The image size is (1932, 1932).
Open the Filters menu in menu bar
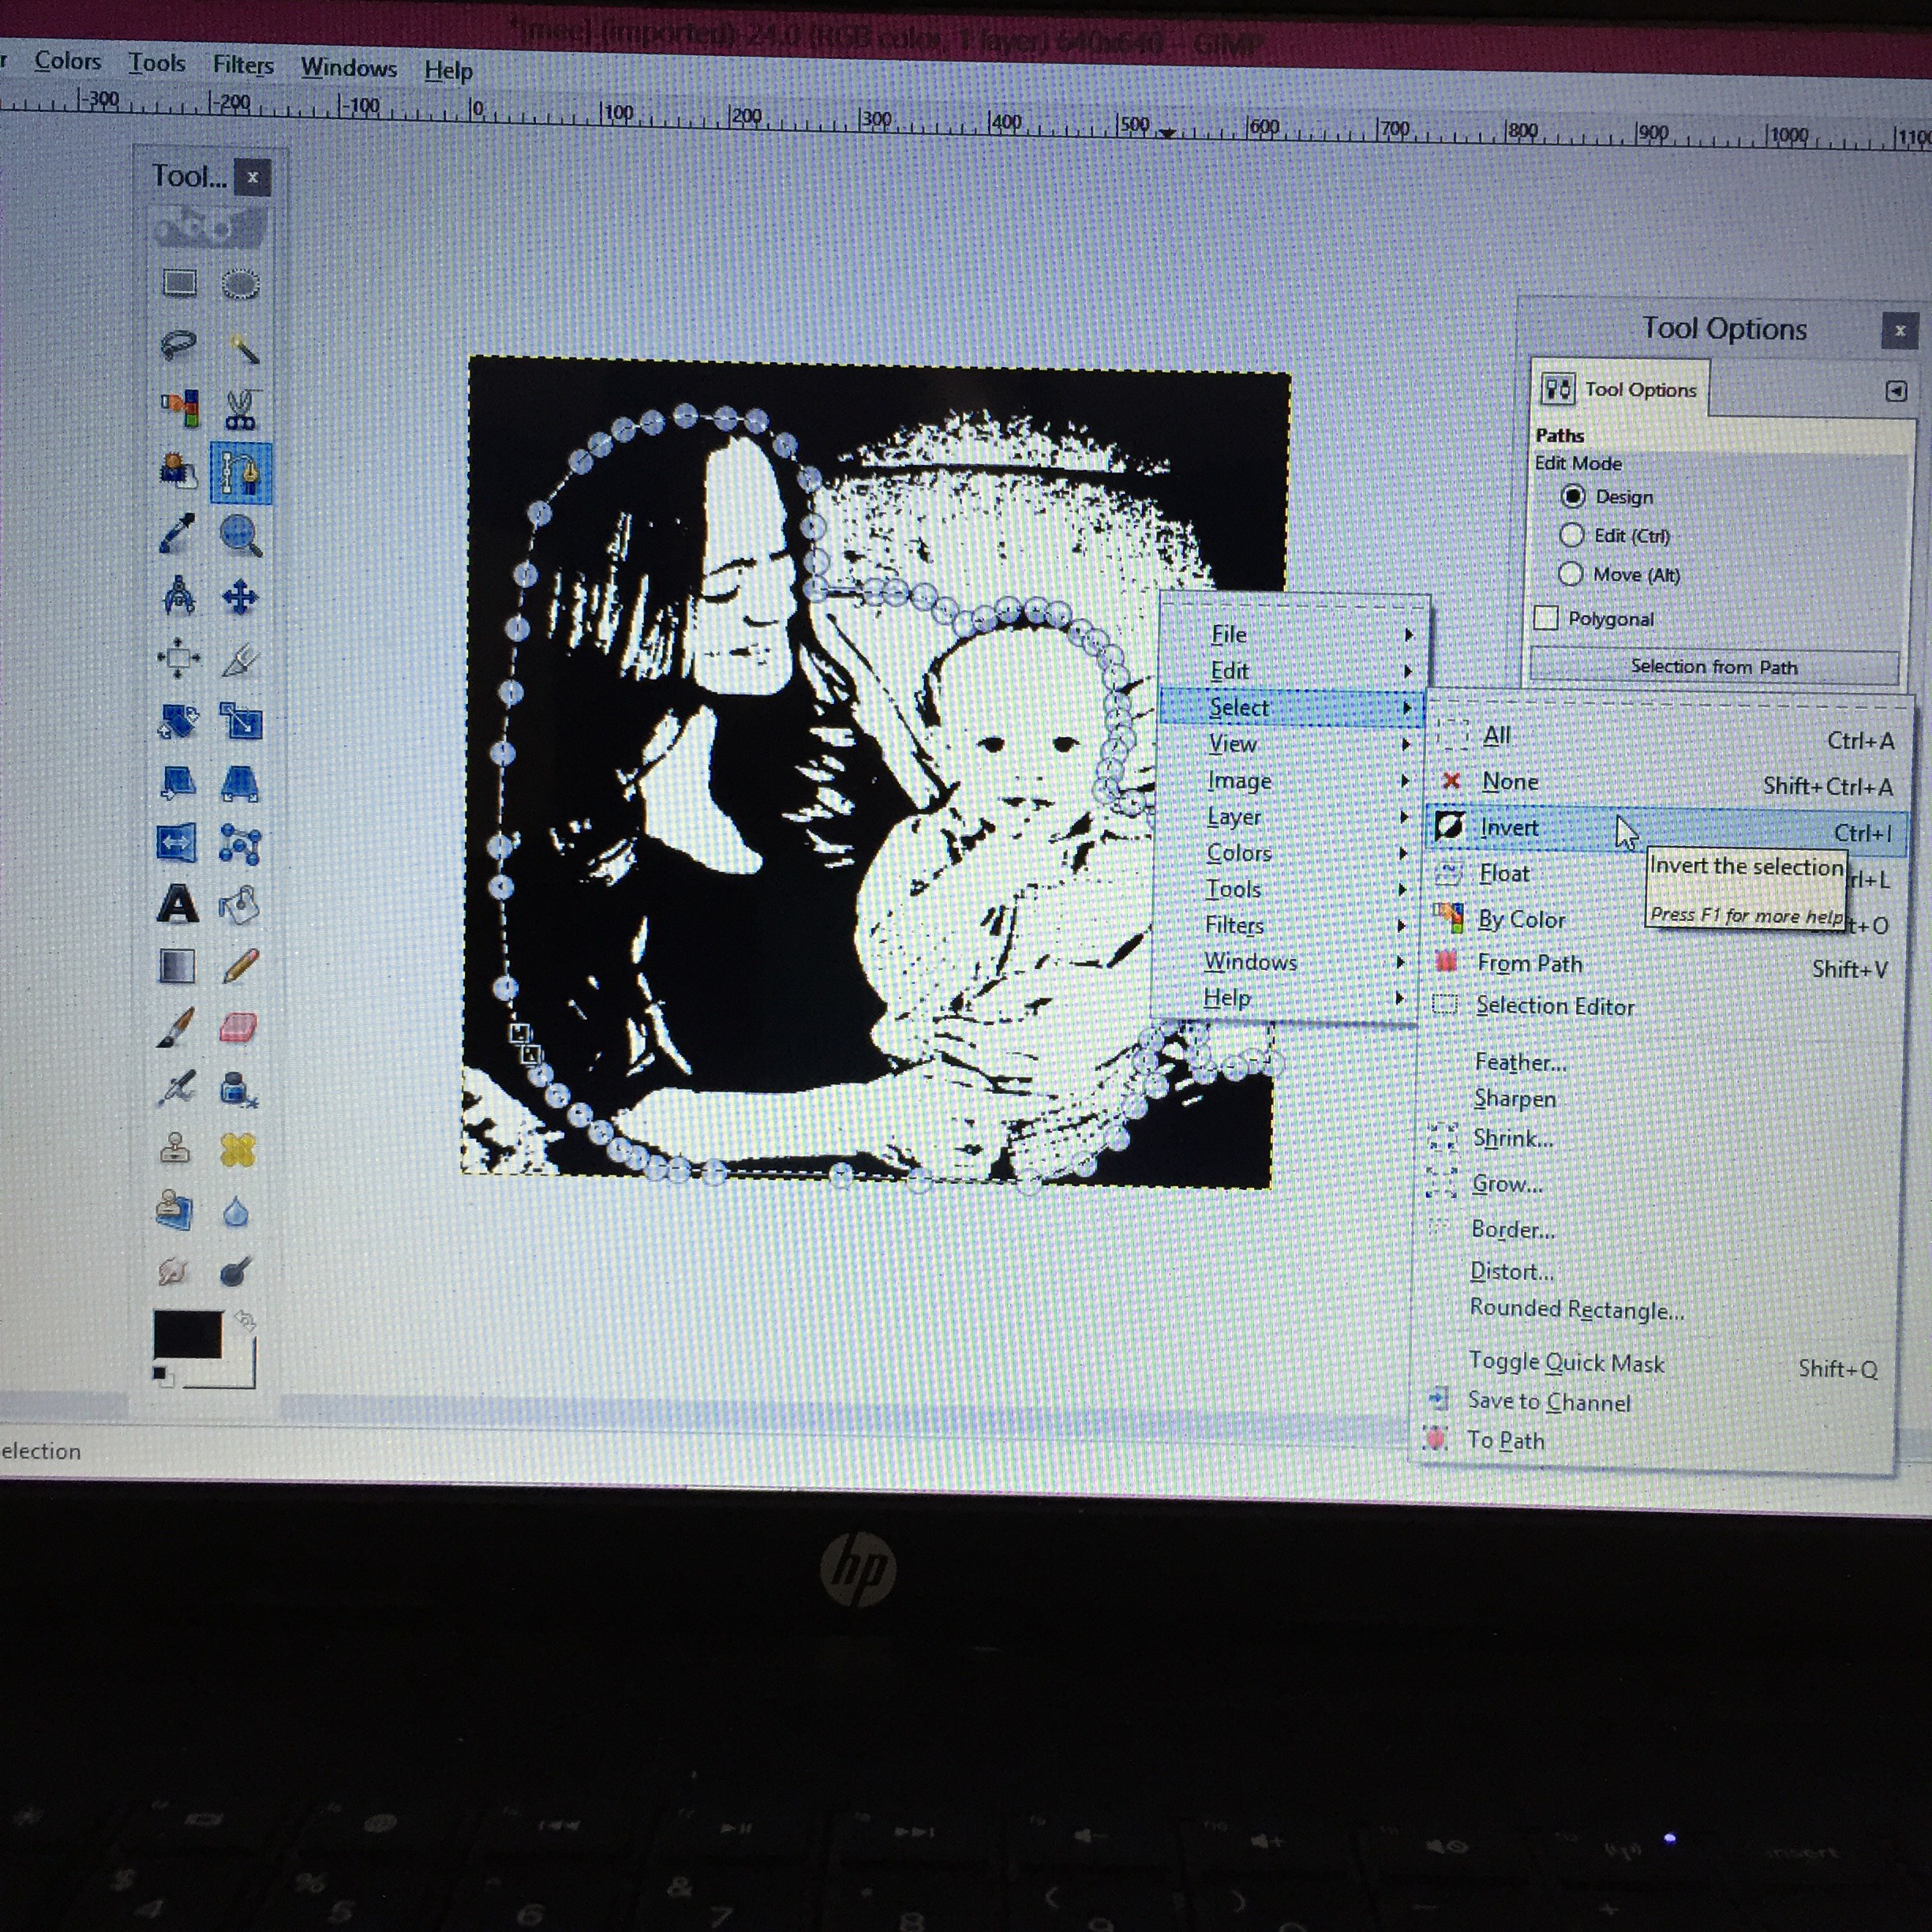[x=243, y=65]
